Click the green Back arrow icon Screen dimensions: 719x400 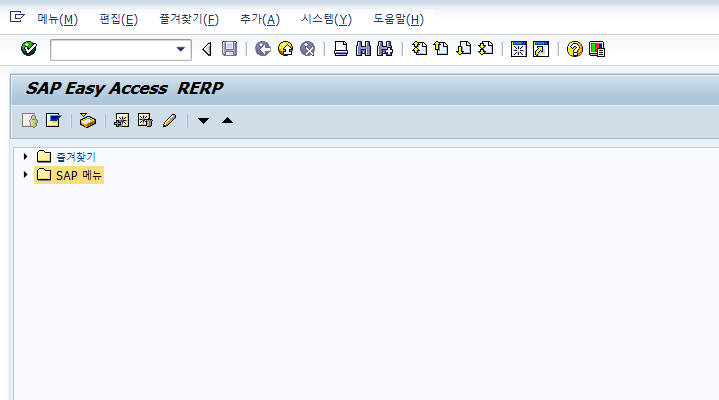[x=263, y=49]
